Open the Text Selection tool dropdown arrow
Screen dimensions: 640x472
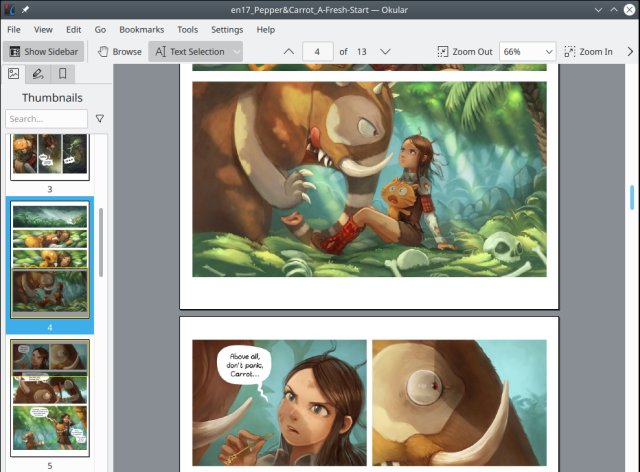pyautogui.click(x=237, y=52)
